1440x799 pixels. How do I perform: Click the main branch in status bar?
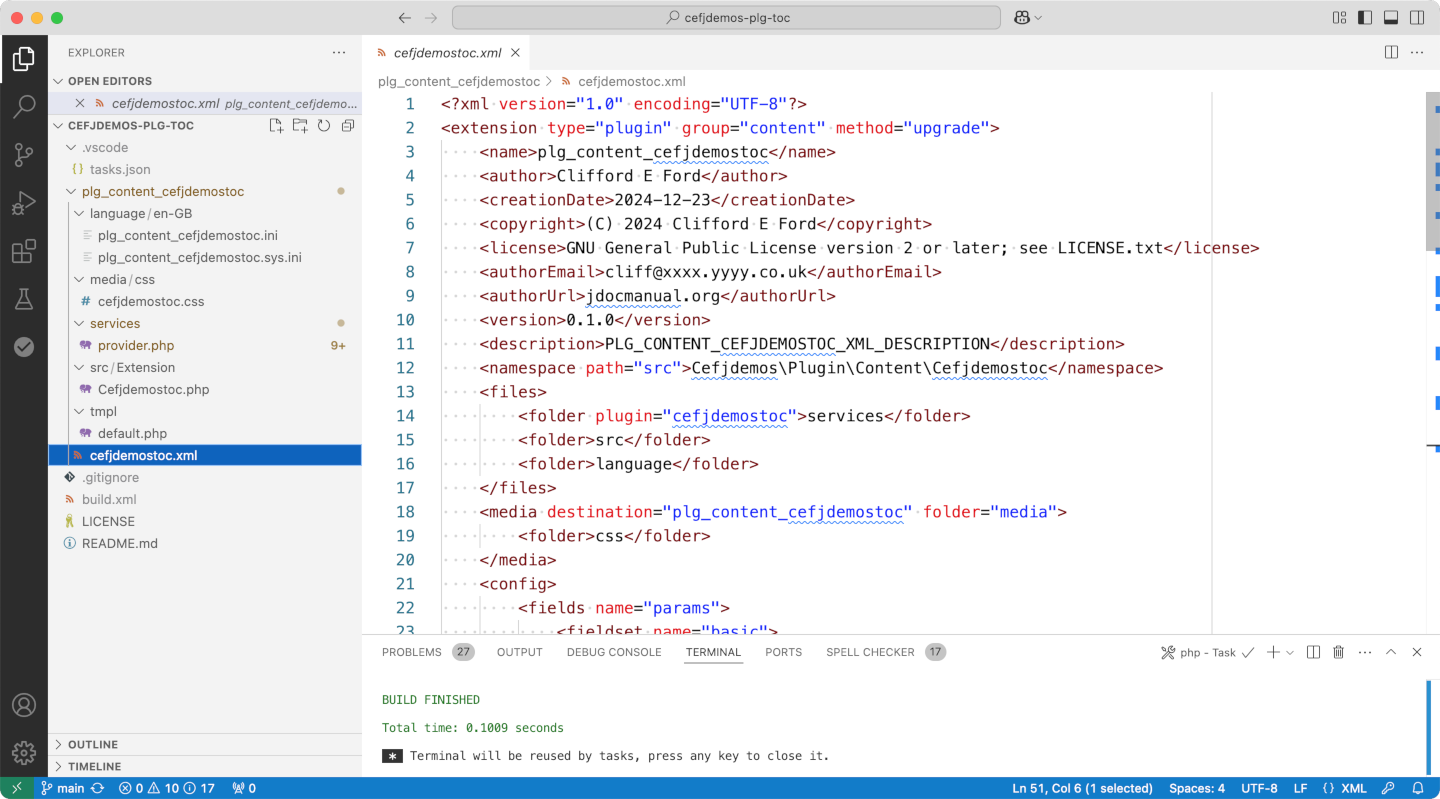(x=62, y=788)
